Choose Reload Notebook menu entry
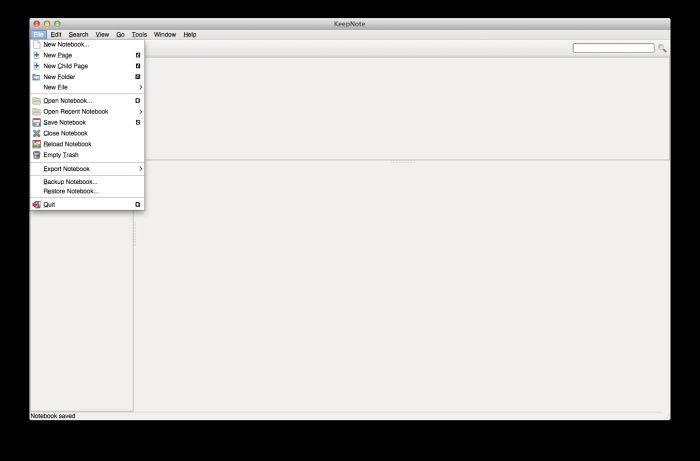 point(87,144)
